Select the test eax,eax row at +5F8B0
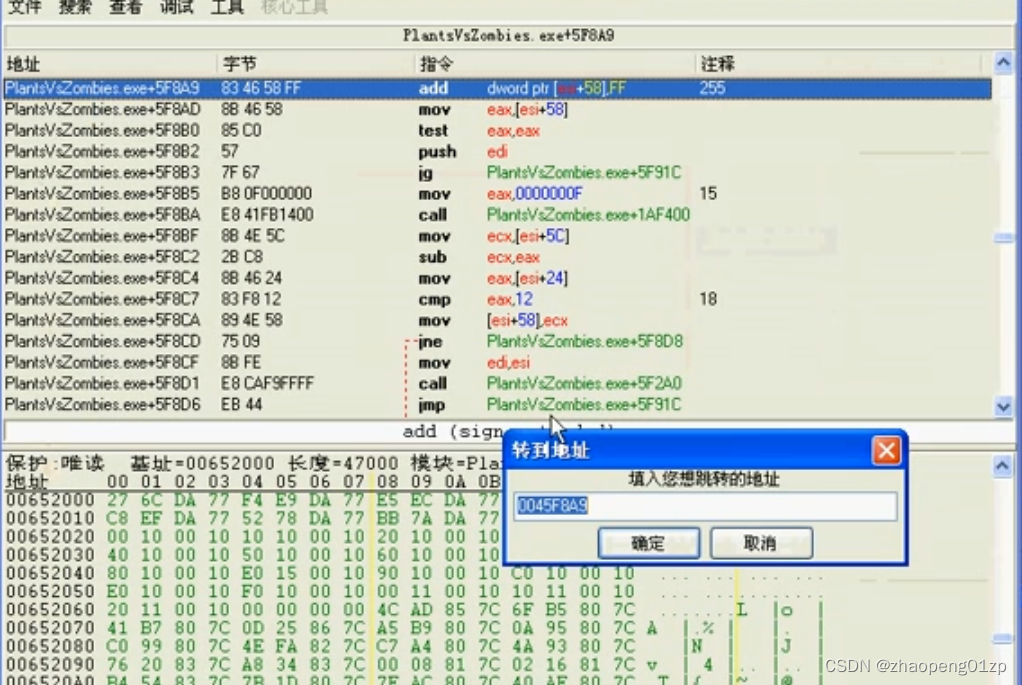The height and width of the screenshot is (685, 1022). pyautogui.click(x=497, y=130)
